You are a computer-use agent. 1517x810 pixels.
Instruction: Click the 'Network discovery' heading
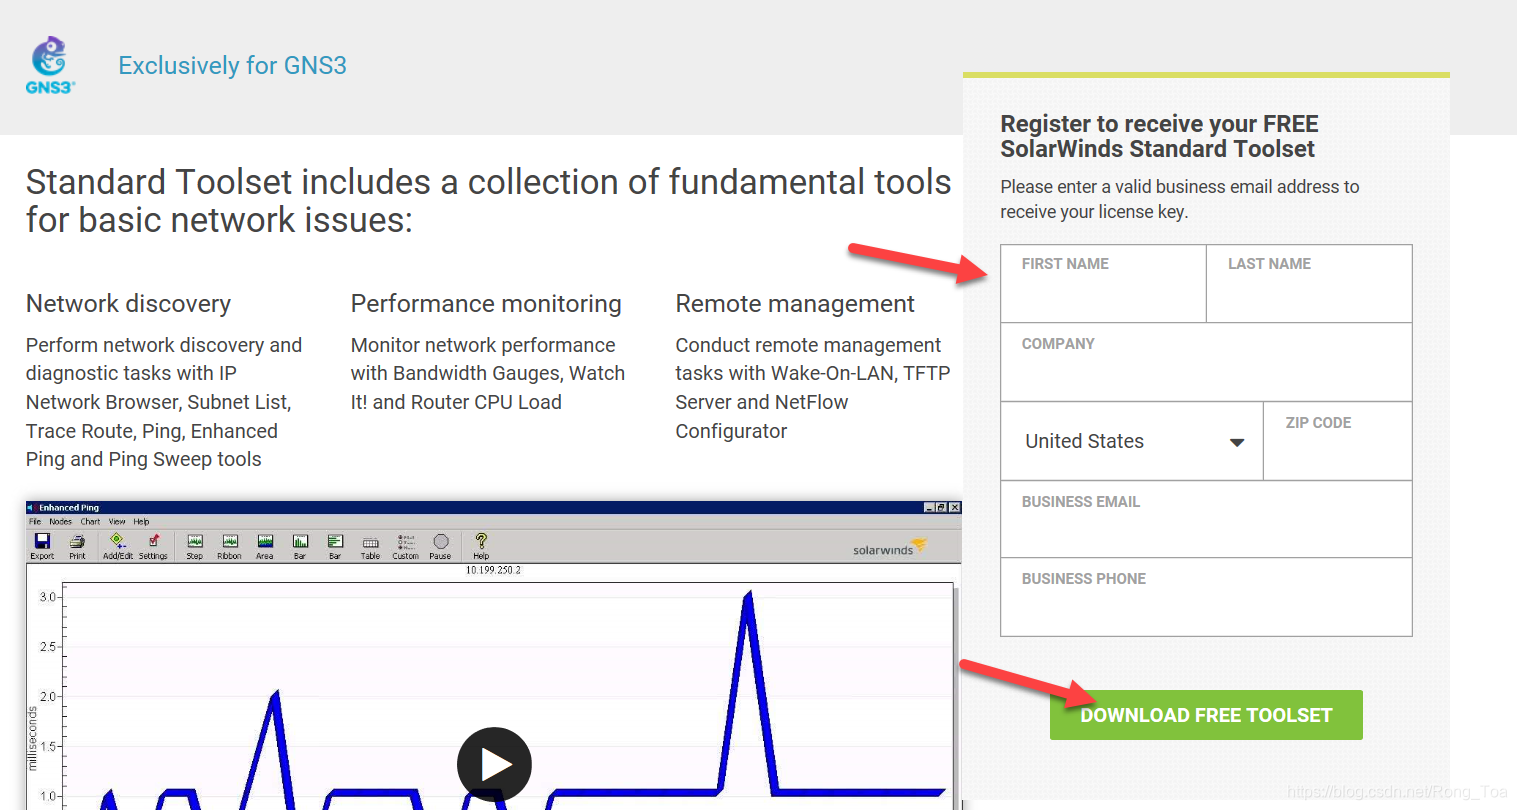tap(128, 304)
